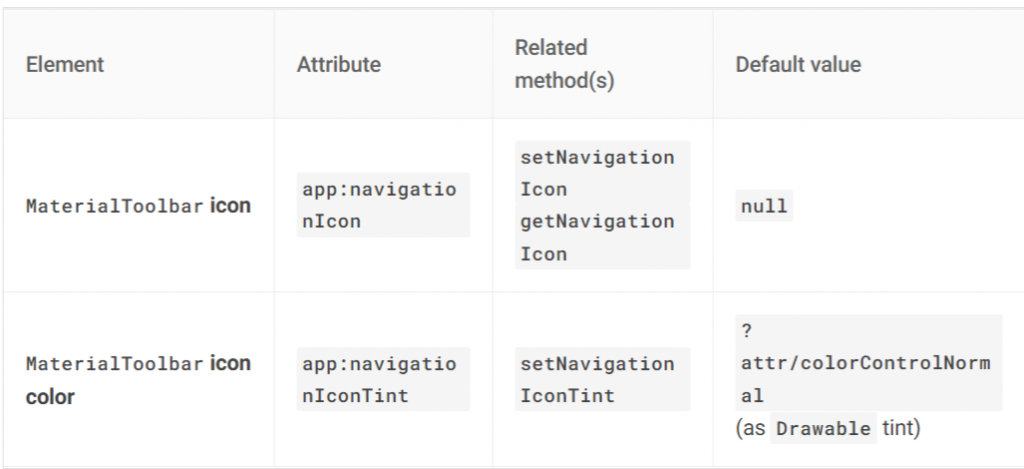The image size is (1024, 469).
Task: Select the getNavigationIcon method code
Action: [602, 237]
